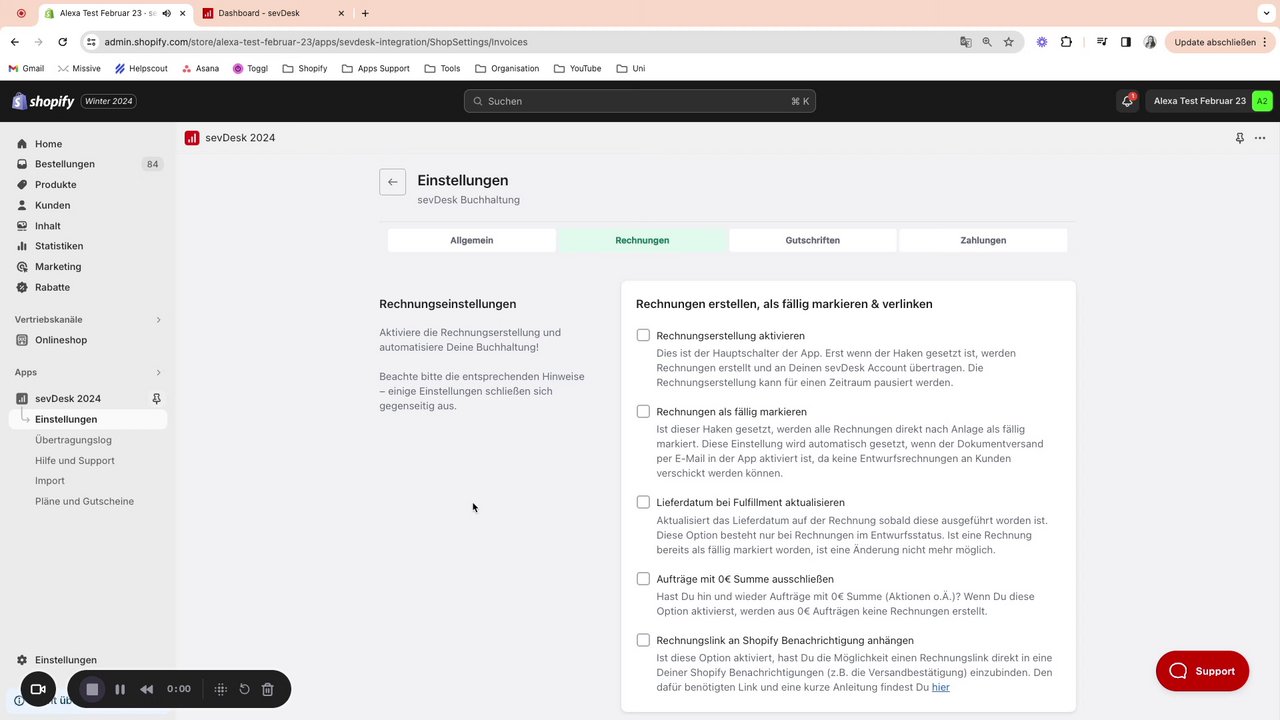The width and height of the screenshot is (1280, 720).
Task: Open media control icon in Chrome toolbar
Action: click(x=1101, y=42)
